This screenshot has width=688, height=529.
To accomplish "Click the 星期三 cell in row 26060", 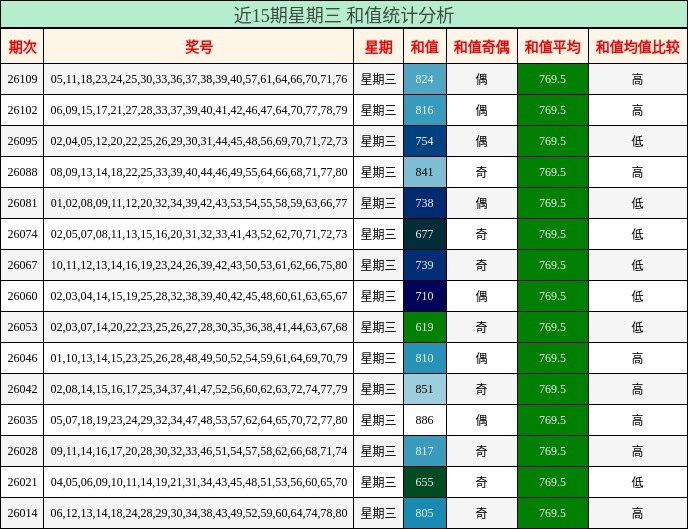I will (378, 296).
